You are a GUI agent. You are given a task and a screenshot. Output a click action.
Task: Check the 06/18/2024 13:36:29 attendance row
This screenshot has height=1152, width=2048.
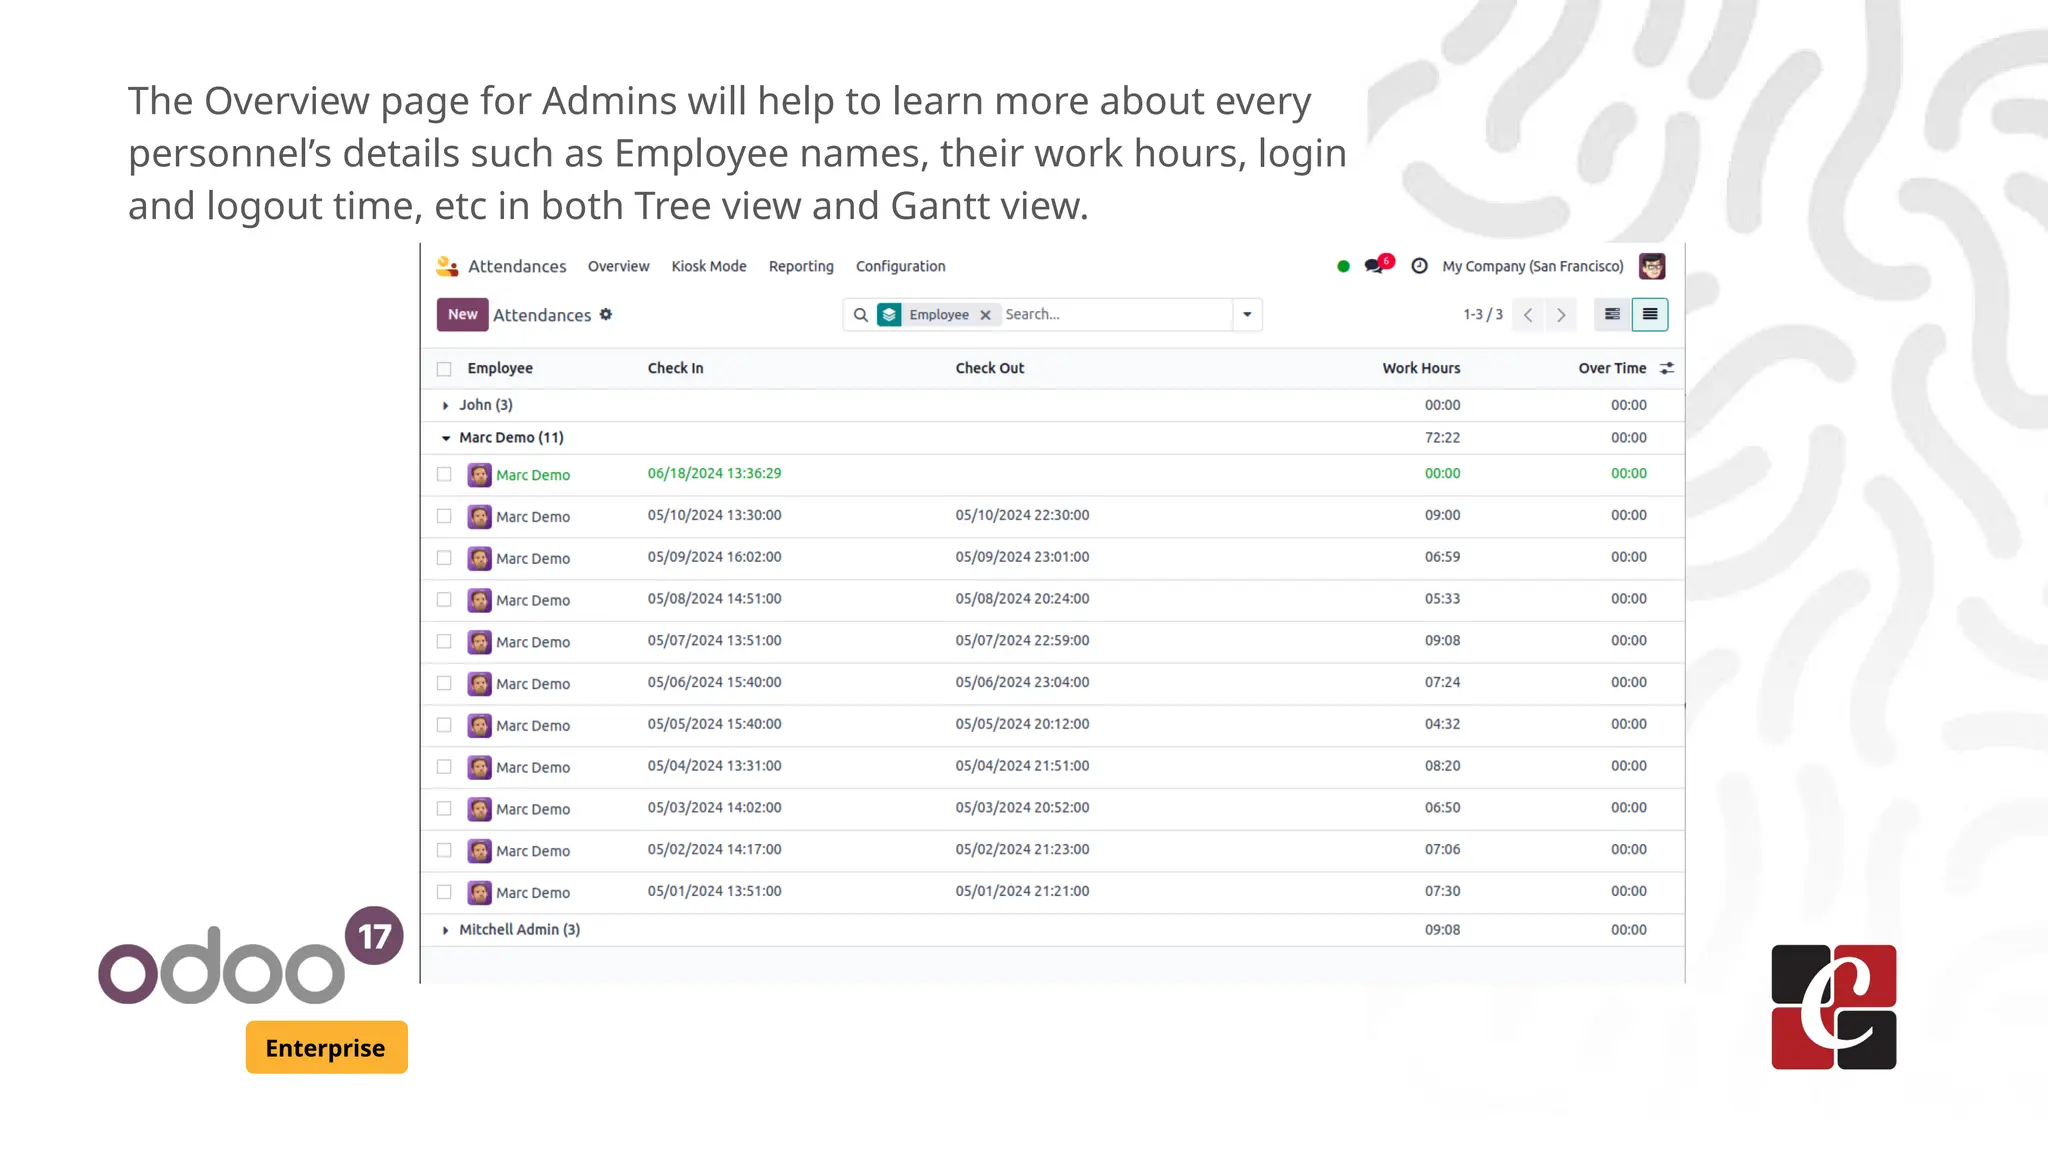pyautogui.click(x=444, y=474)
